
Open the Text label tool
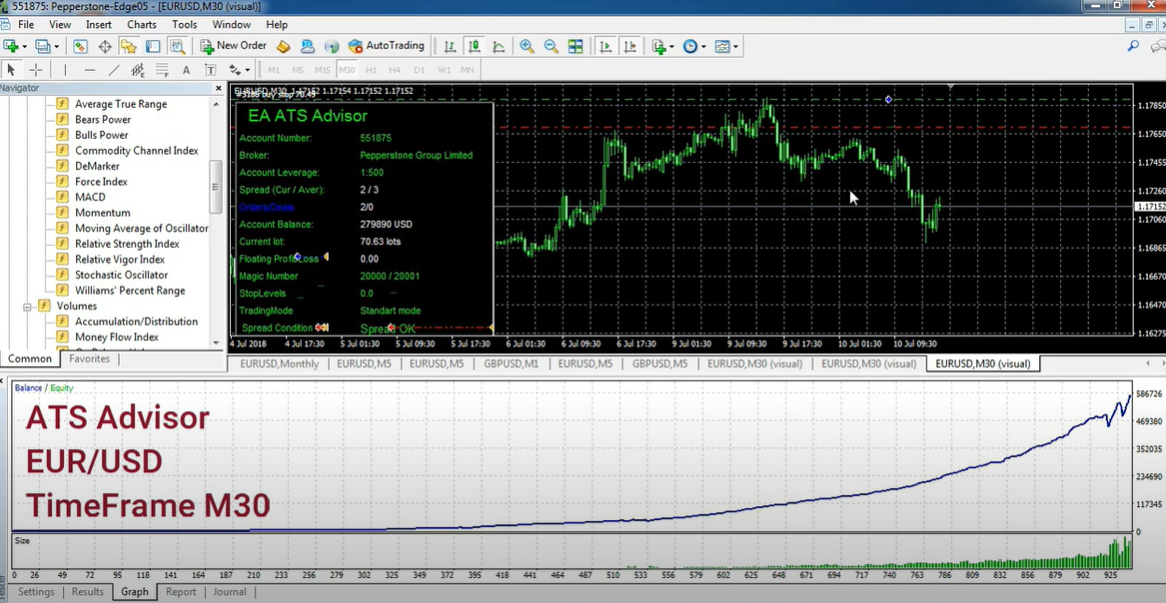[209, 69]
